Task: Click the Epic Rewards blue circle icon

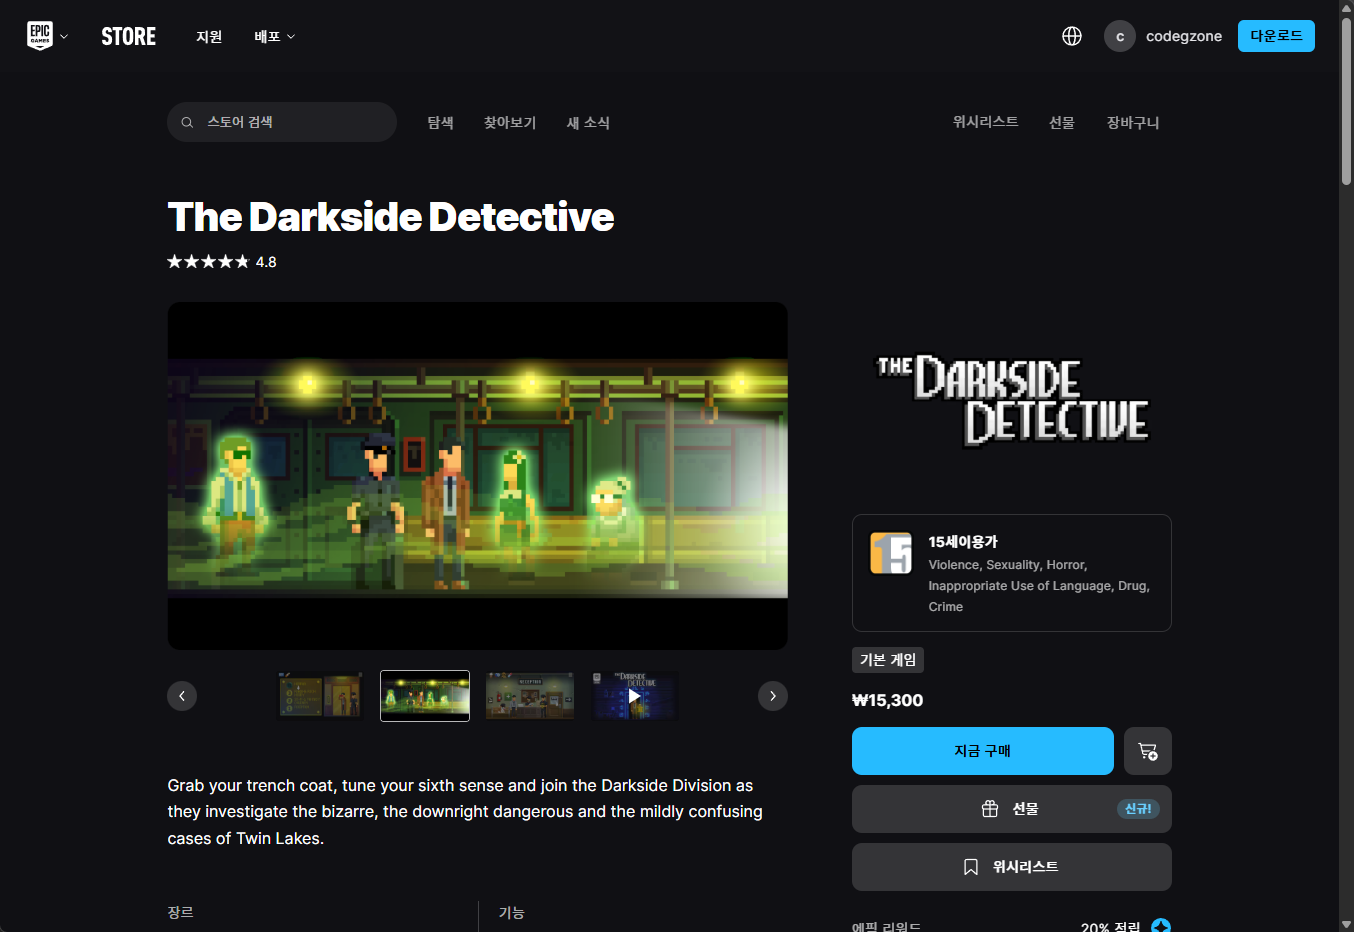Action: point(1161,925)
